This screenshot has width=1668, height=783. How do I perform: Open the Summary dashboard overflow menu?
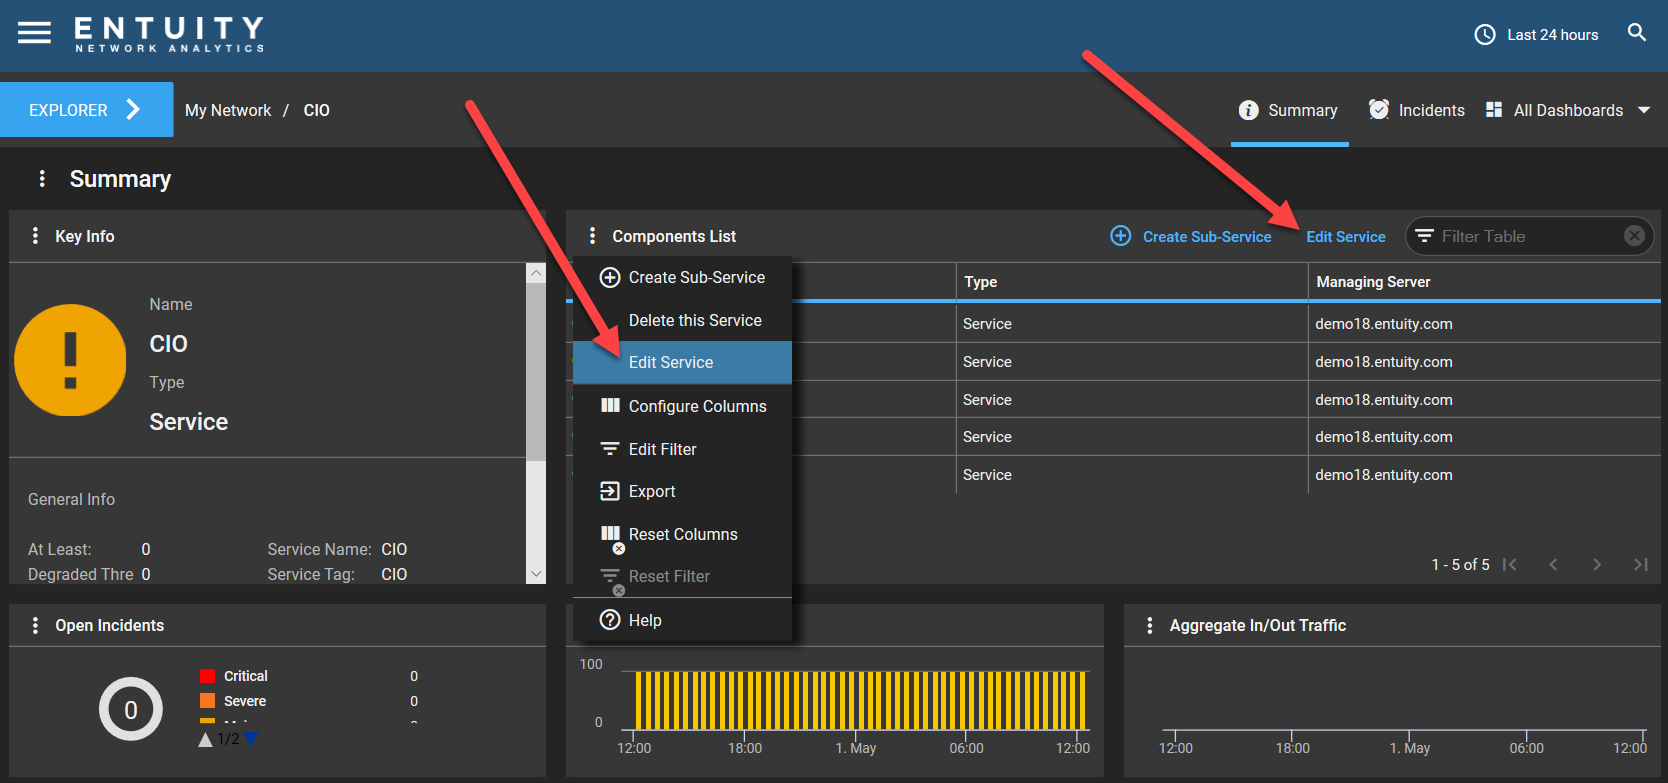tap(42, 178)
